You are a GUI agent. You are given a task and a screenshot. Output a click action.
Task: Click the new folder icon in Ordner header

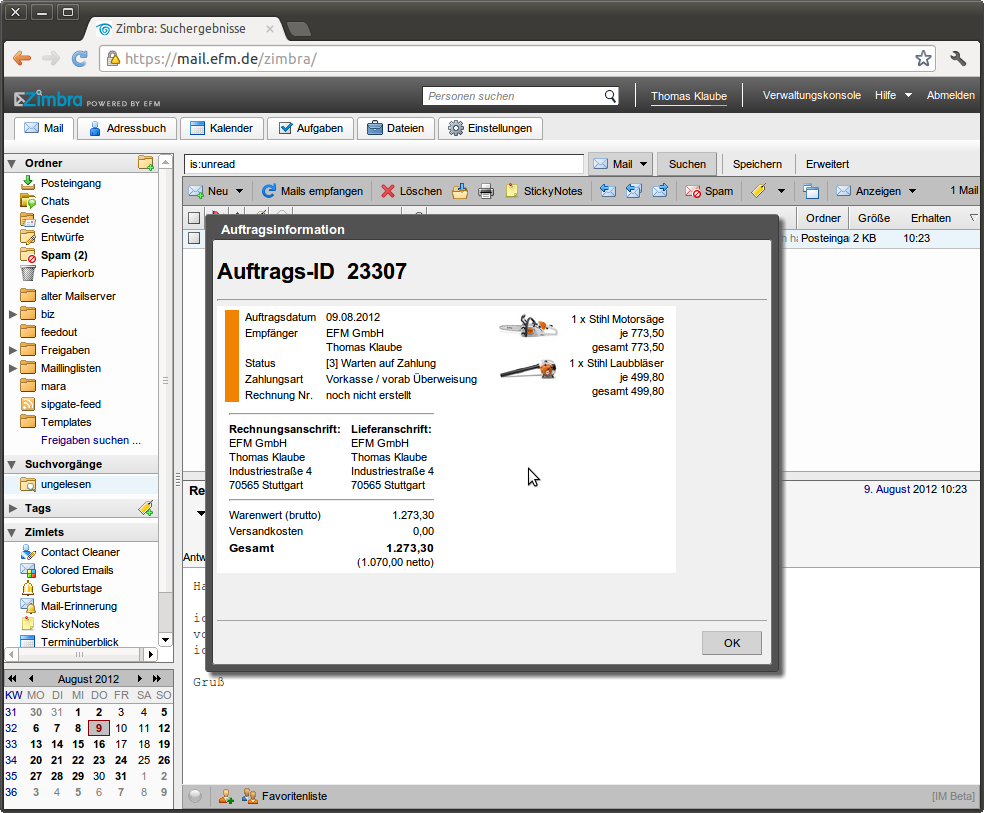pos(146,163)
